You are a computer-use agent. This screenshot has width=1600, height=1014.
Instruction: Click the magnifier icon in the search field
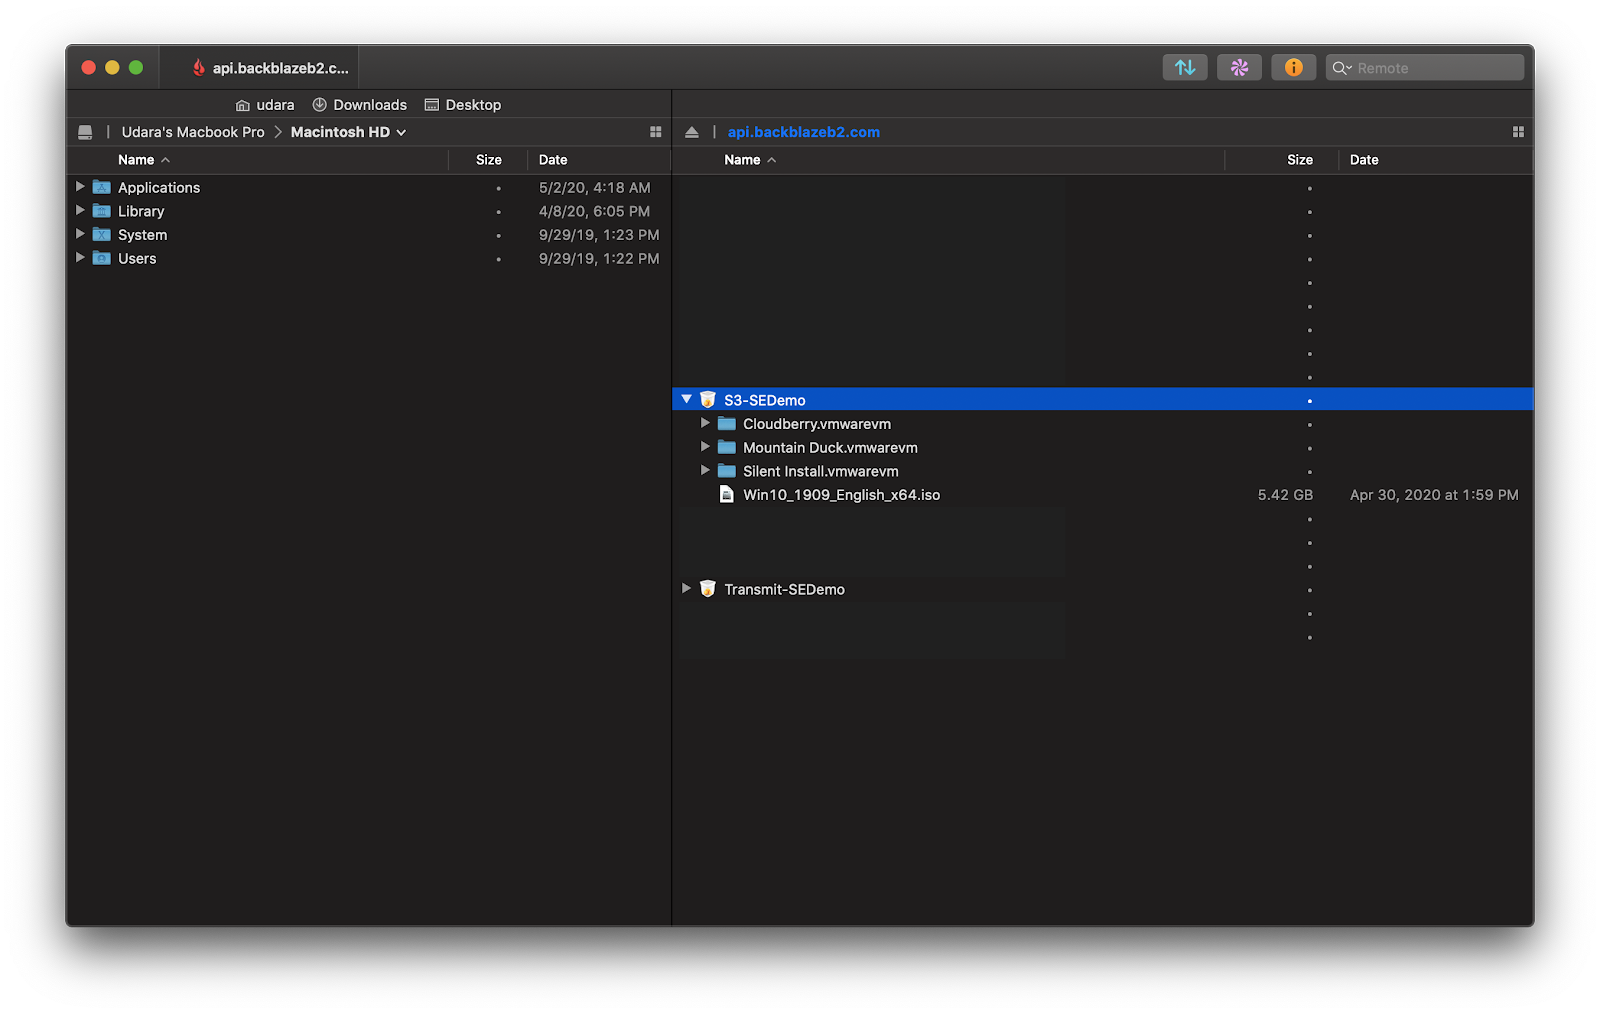[x=1341, y=68]
